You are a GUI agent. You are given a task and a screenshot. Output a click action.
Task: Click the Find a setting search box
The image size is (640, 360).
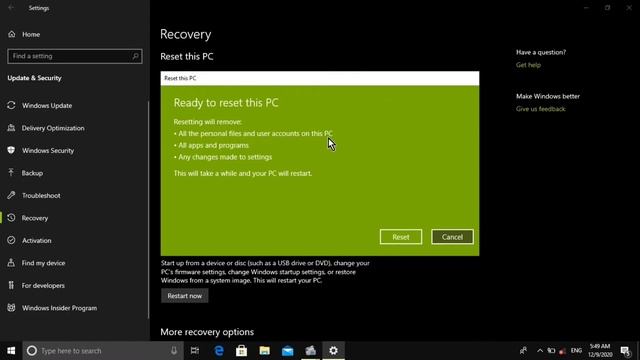click(x=75, y=56)
